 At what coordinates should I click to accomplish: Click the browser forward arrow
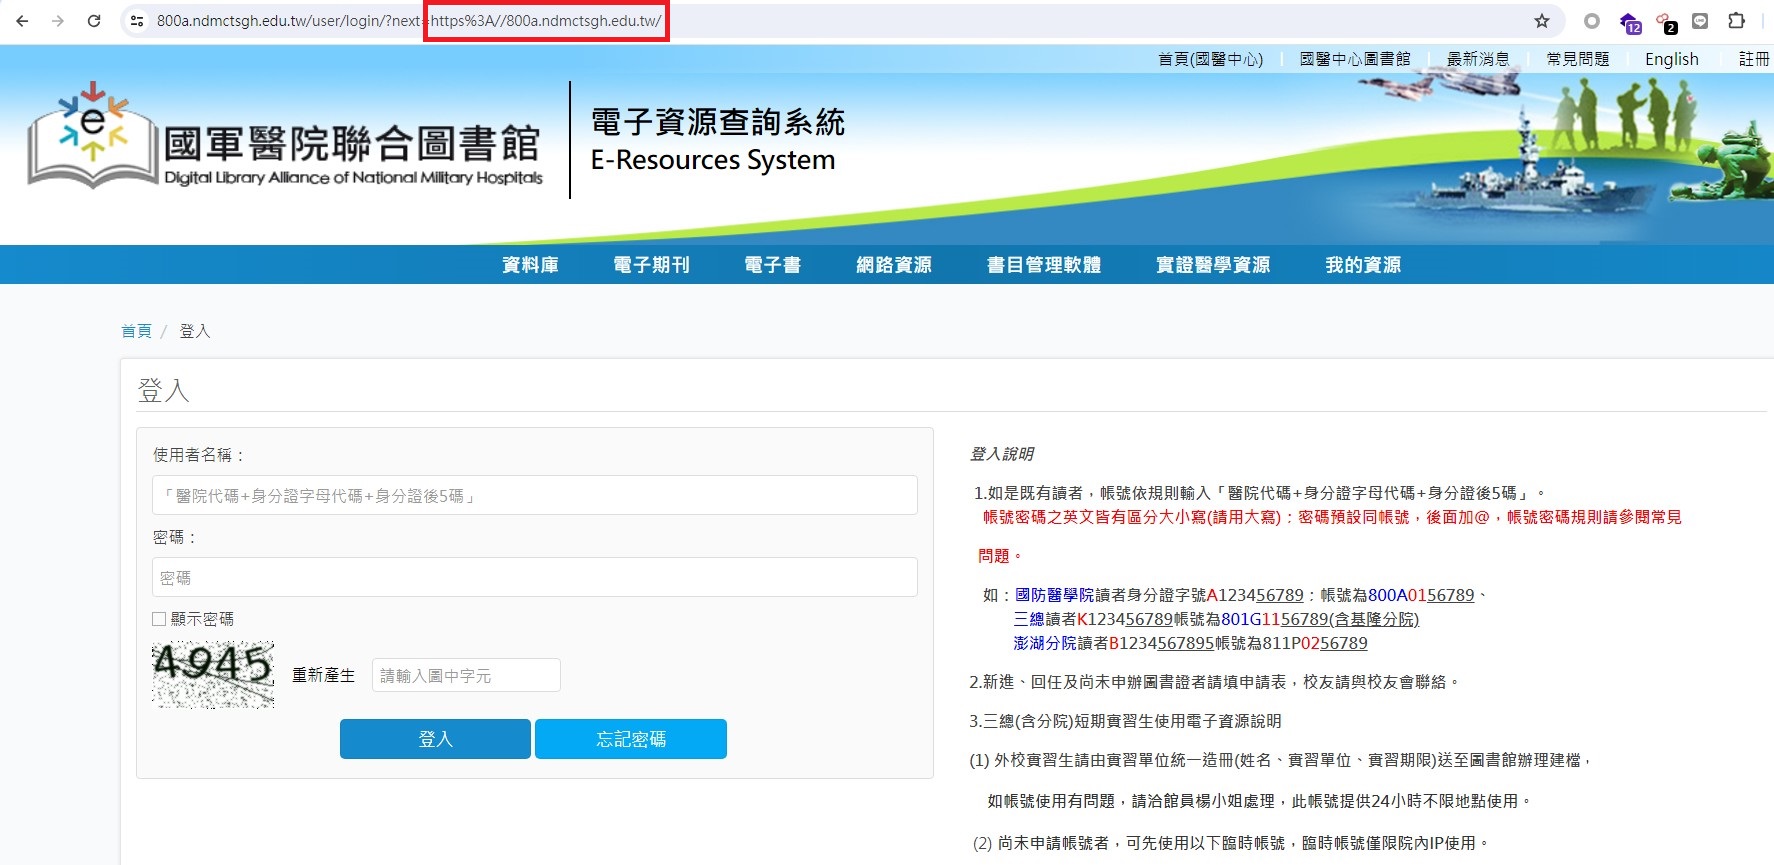(x=58, y=21)
